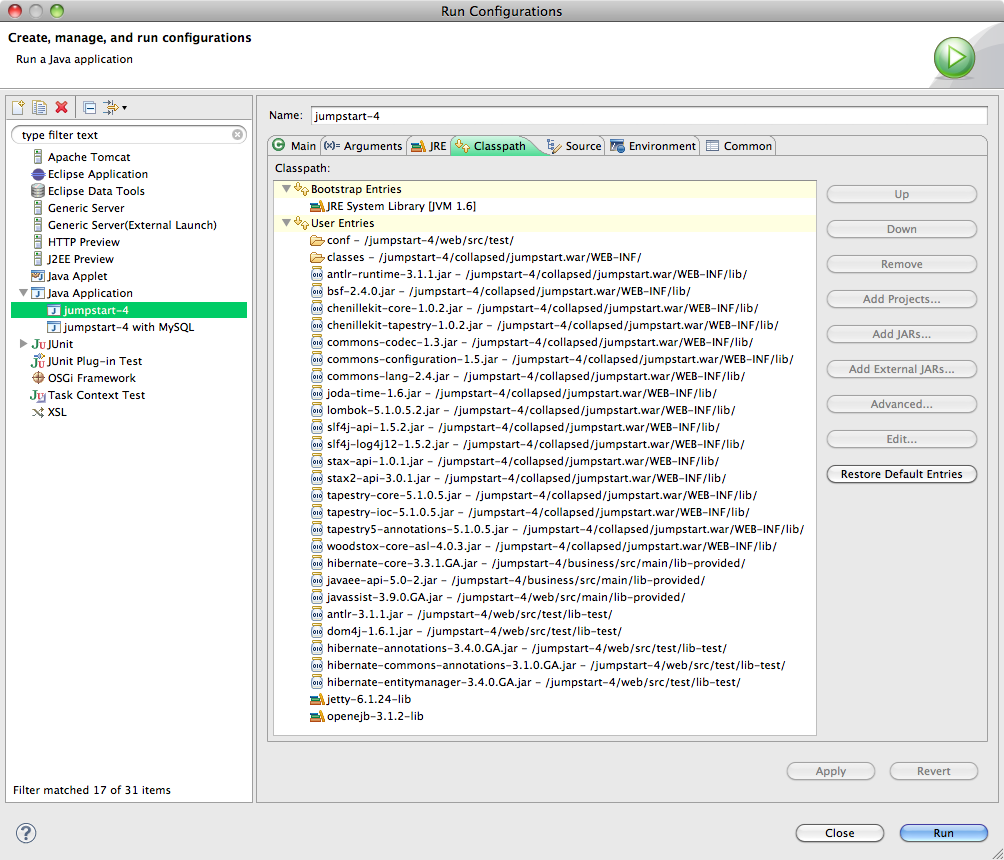Select the conf folder classpath entry
Image resolution: width=1004 pixels, height=860 pixels.
click(x=412, y=240)
